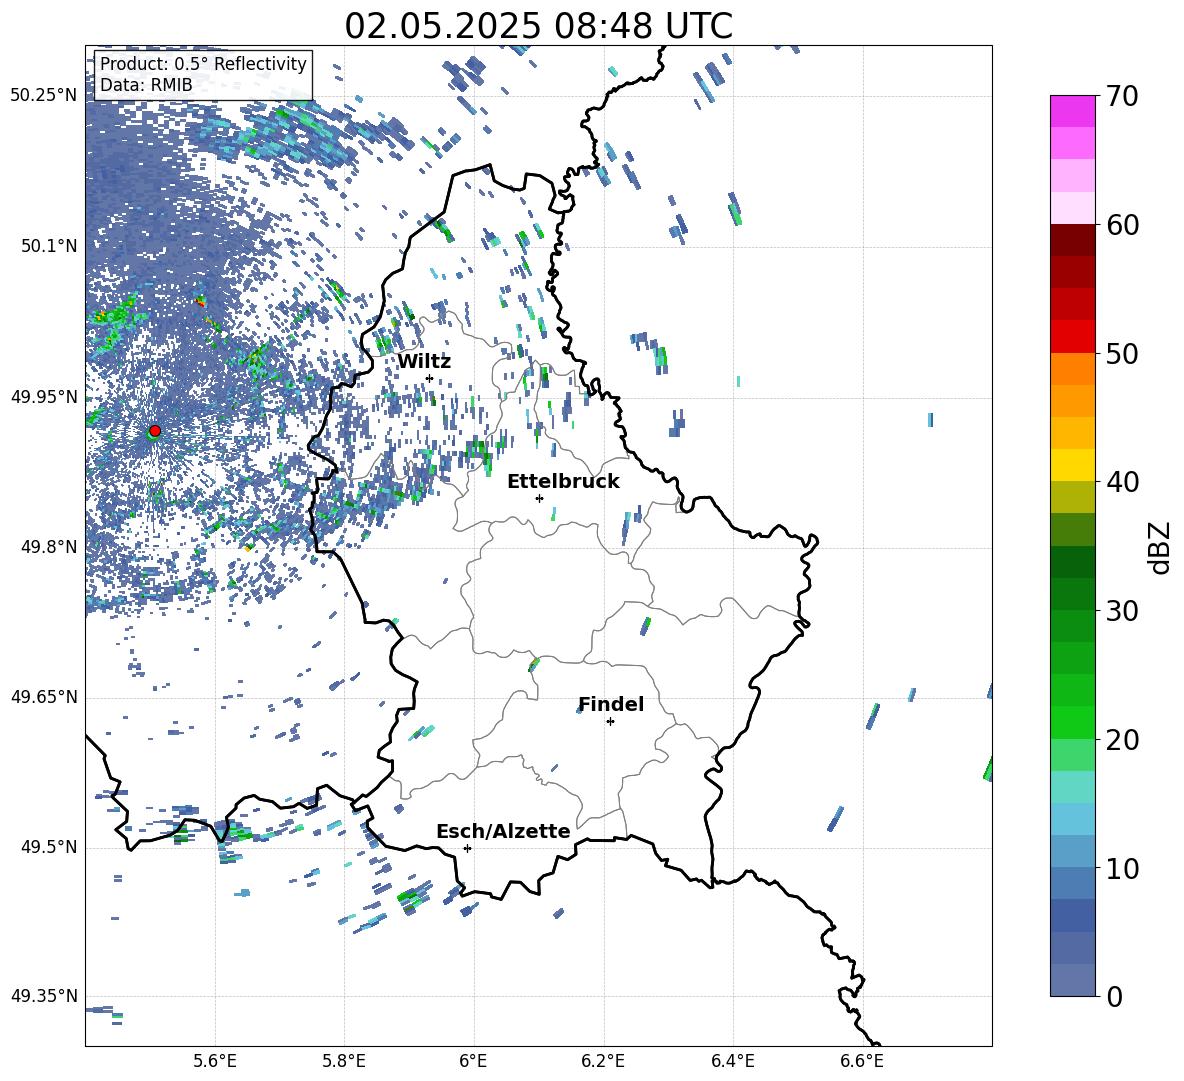Click the yellow colorbar swatch above 40
This screenshot has width=1184, height=1081.
tap(1072, 465)
